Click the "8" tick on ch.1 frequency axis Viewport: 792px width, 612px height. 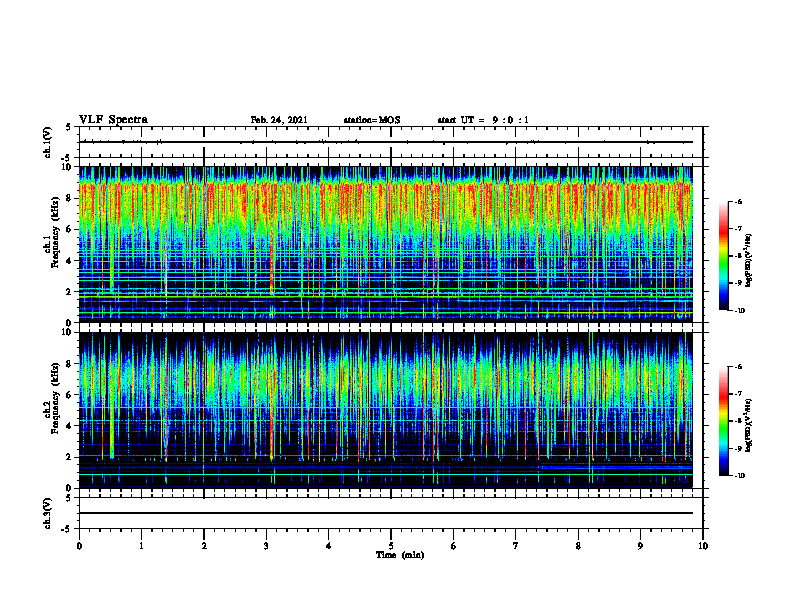tap(70, 198)
